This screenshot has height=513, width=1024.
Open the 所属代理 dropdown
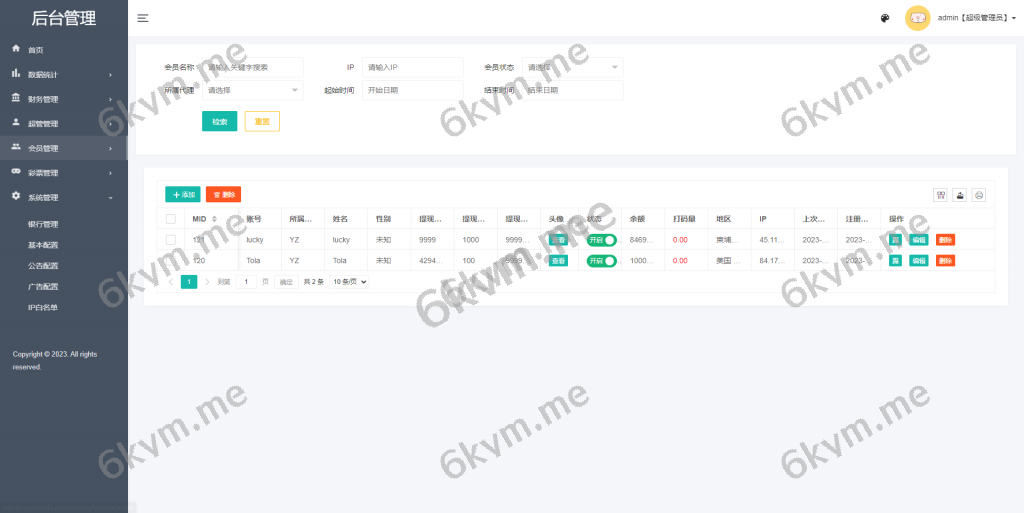pyautogui.click(x=252, y=90)
